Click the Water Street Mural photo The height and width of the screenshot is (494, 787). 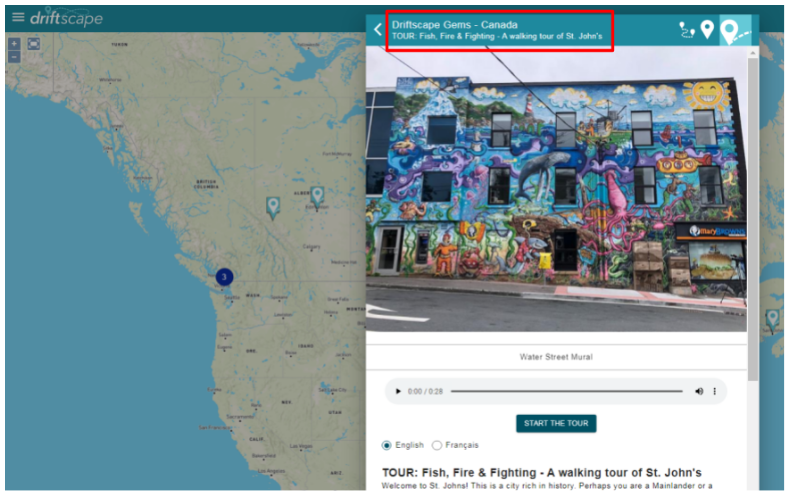(556, 189)
